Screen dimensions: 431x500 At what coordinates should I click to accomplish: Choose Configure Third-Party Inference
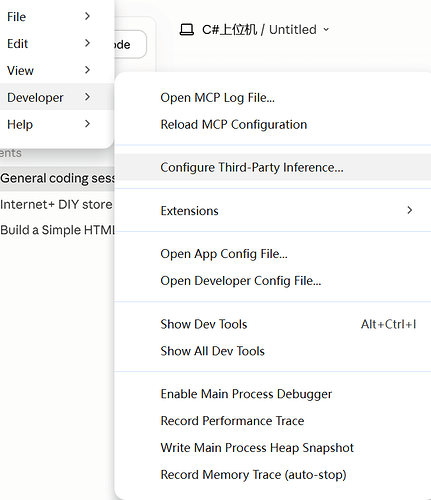pyautogui.click(x=273, y=167)
